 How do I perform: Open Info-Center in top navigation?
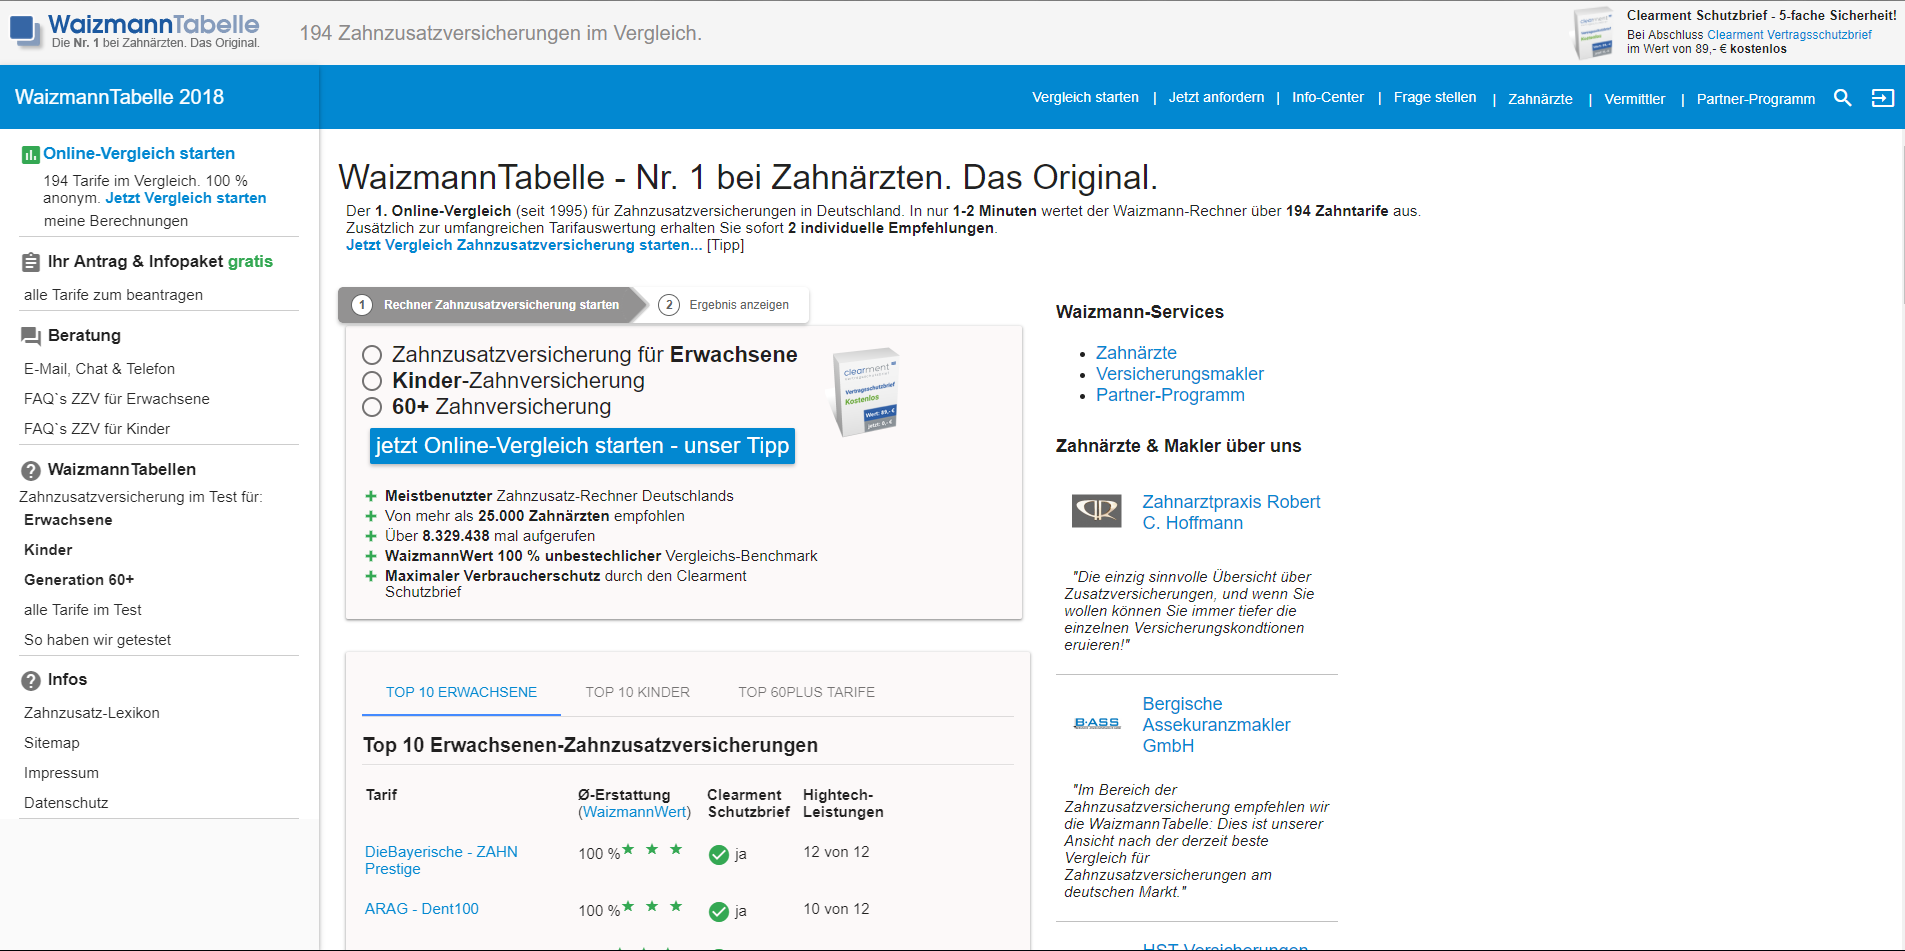(1327, 97)
